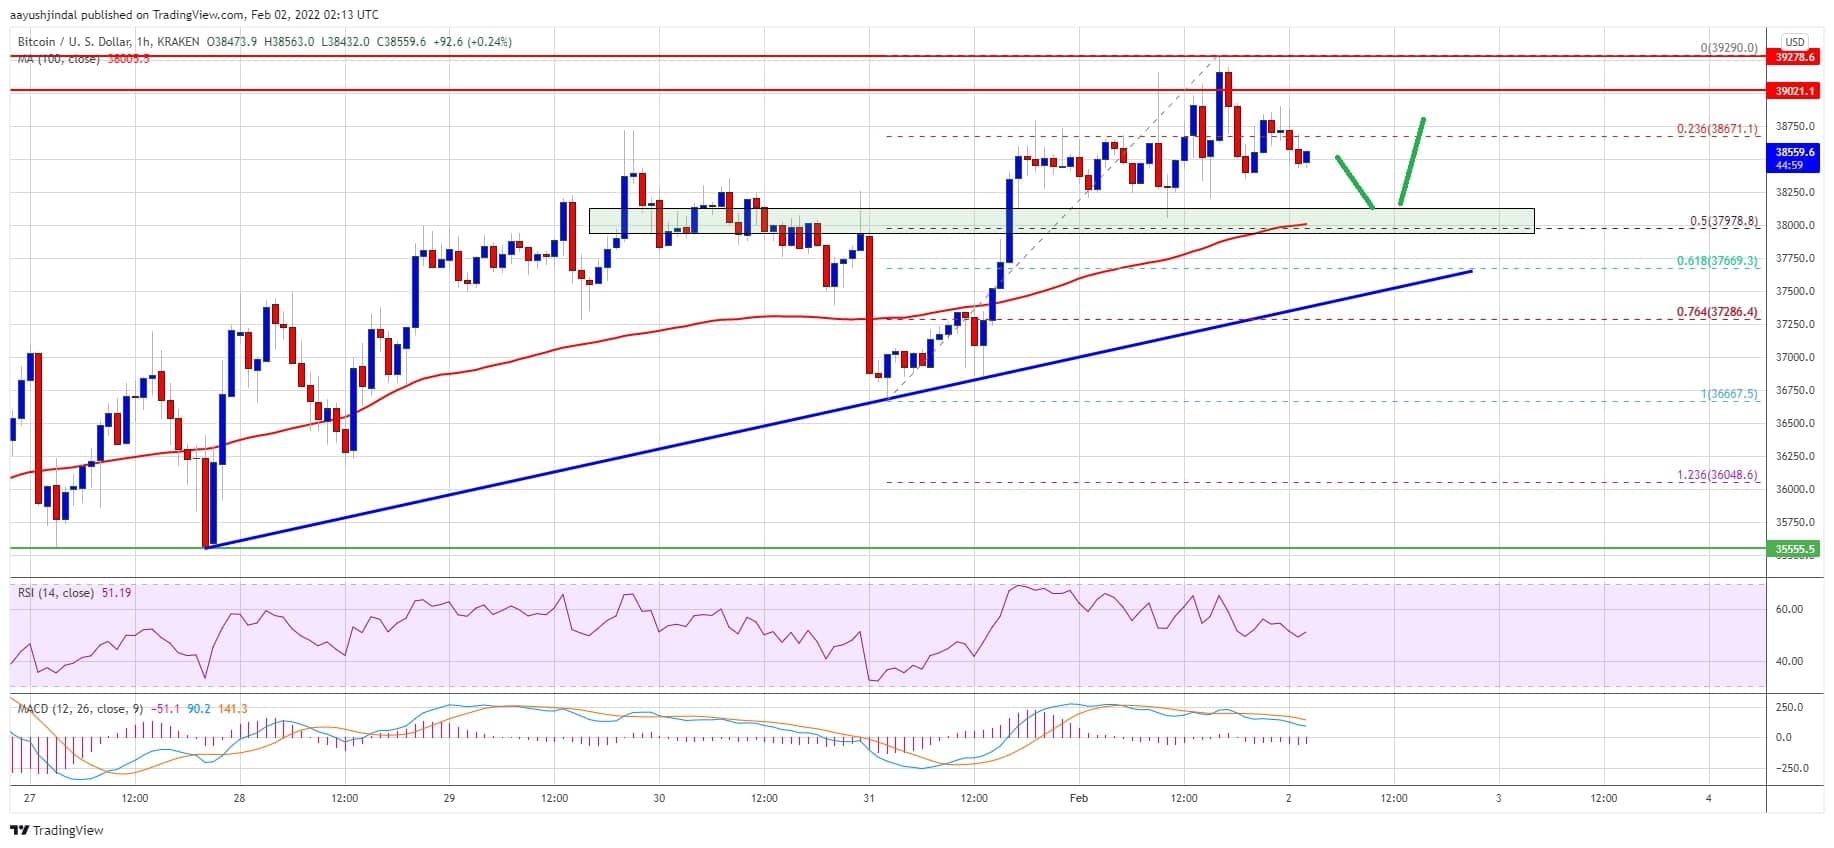This screenshot has width=1834, height=848.
Task: Select the 0.5 Fibonacci retracement label
Action: (1724, 221)
